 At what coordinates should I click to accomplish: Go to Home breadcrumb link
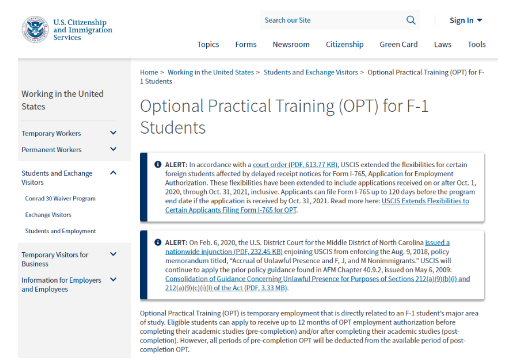point(149,72)
